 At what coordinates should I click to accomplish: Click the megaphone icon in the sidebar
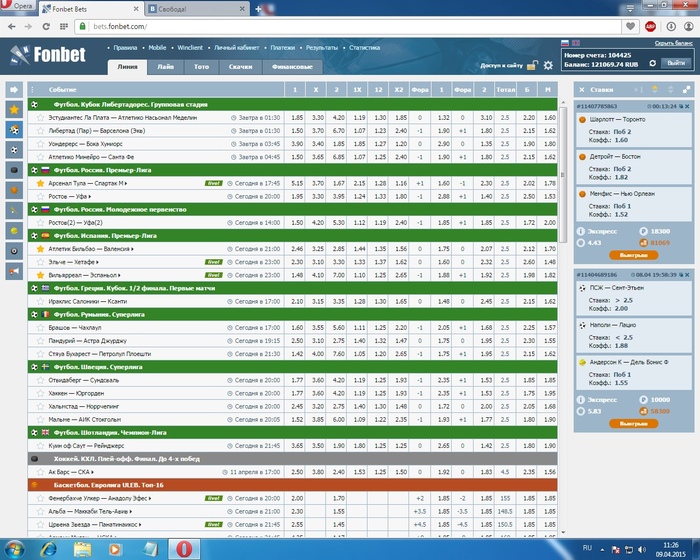[x=14, y=271]
